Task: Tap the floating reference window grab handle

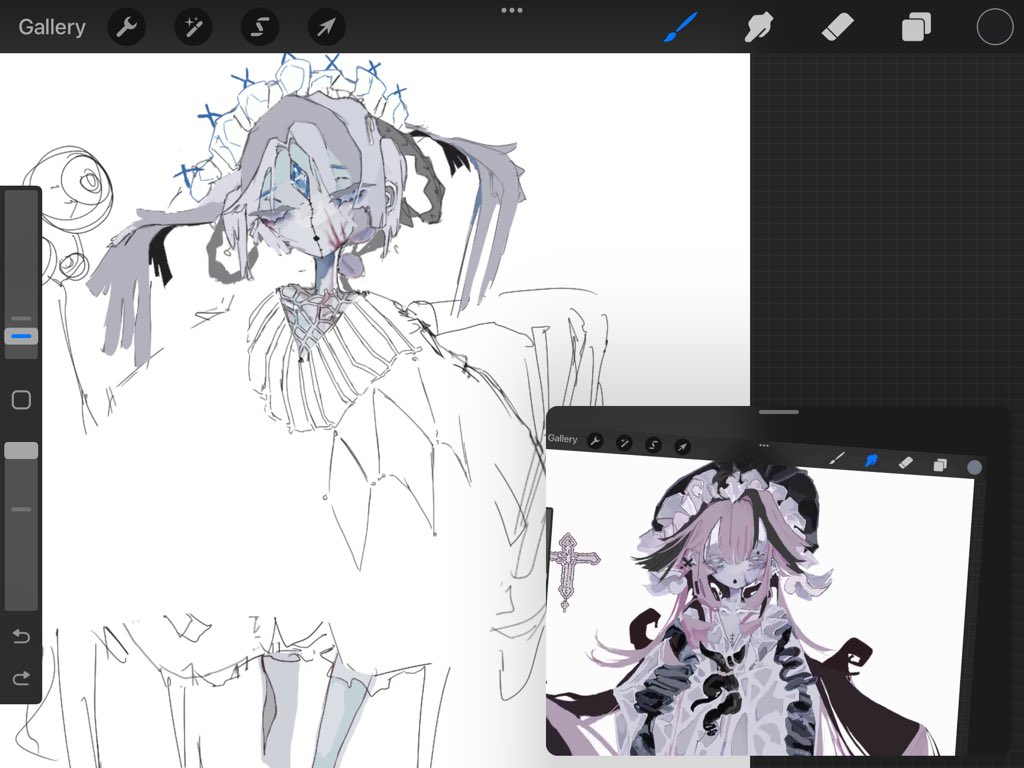Action: 778,412
